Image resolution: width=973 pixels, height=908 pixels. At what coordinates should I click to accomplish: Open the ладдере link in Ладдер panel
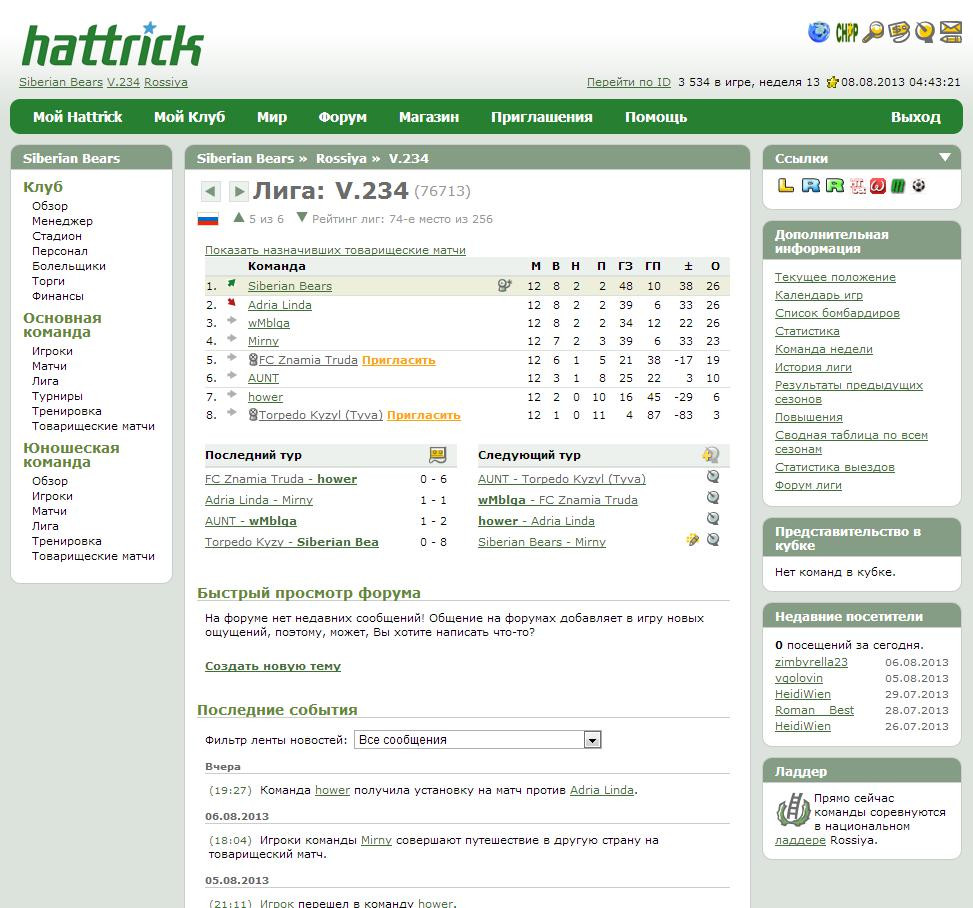800,840
